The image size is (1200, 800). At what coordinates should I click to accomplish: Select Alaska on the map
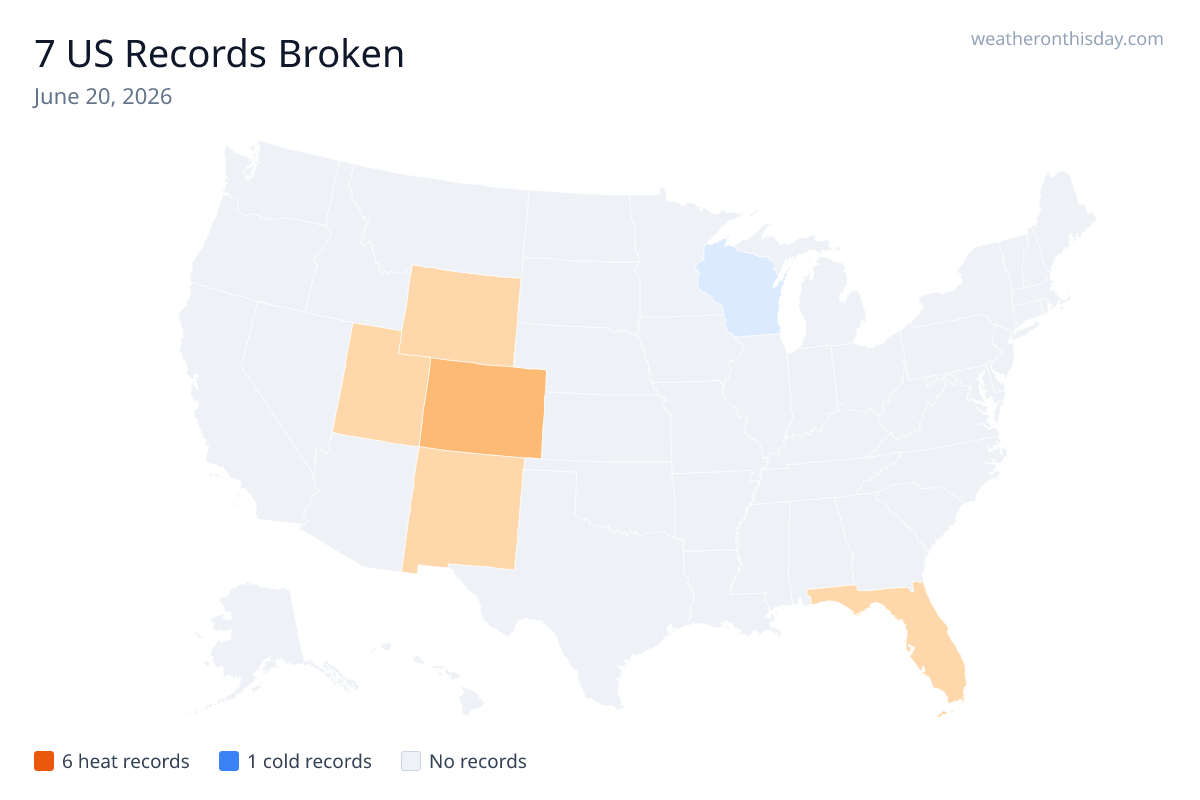(x=262, y=640)
